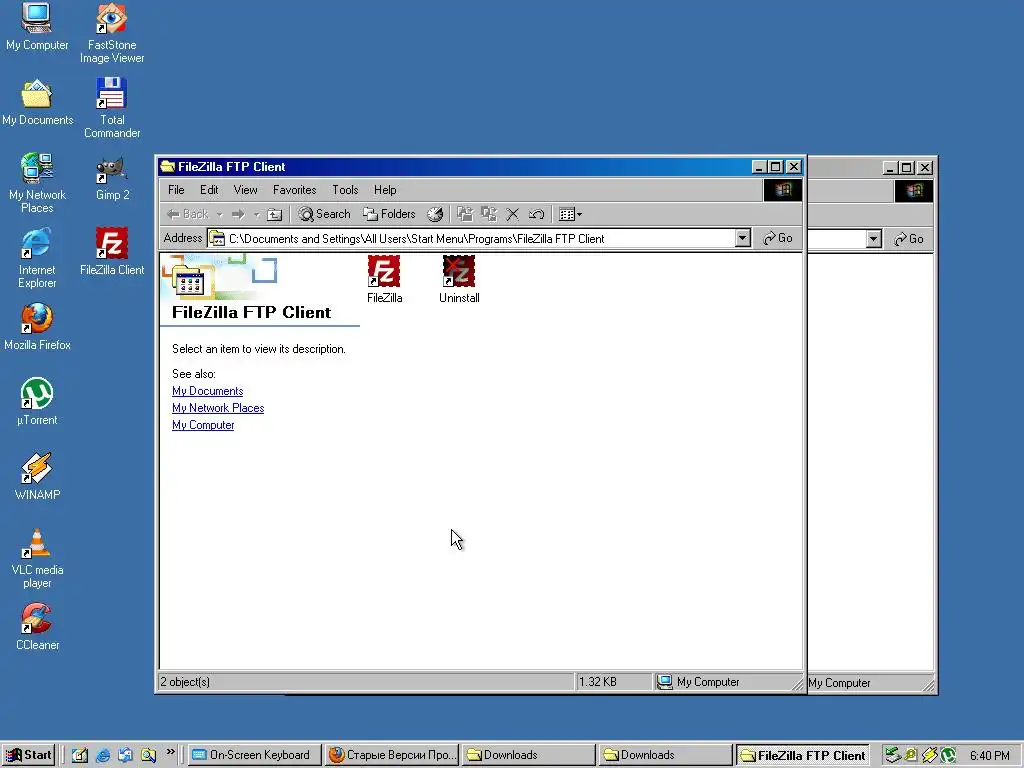Click the Windows logo throbber in FileZilla window
This screenshot has width=1024, height=768.
click(x=782, y=190)
